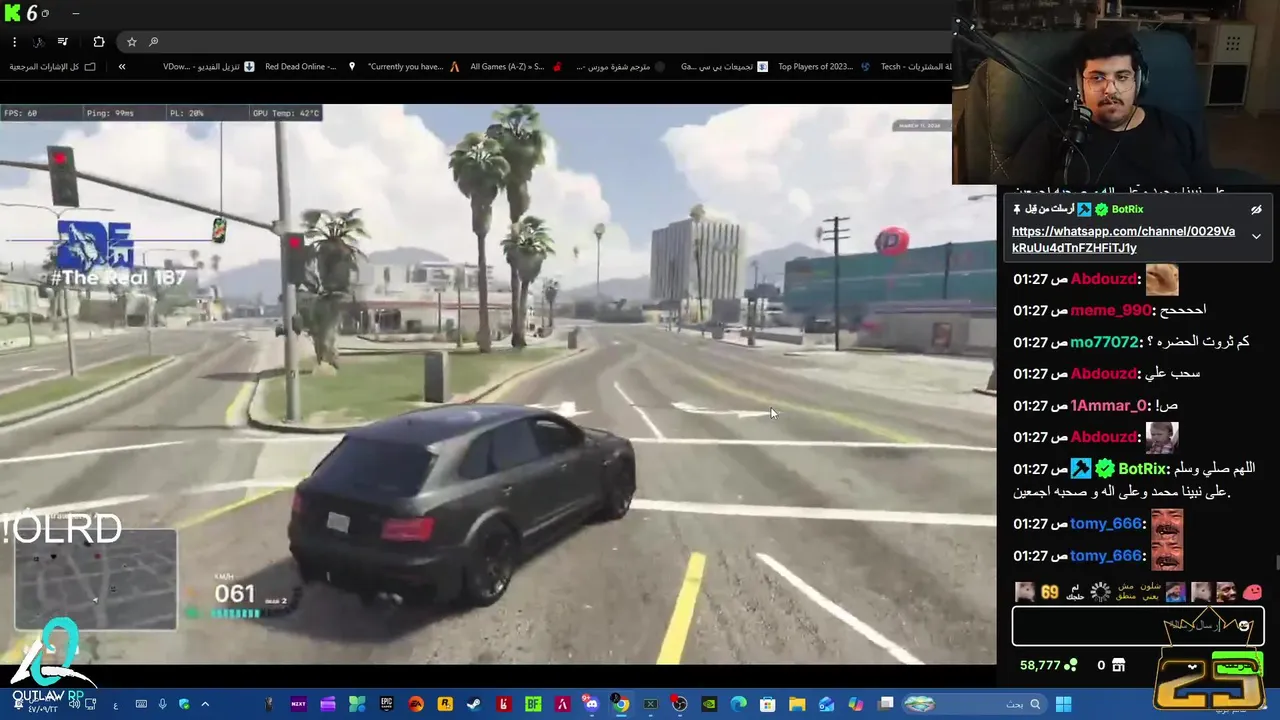Hide the pinned BotRix message
The height and width of the screenshot is (720, 1280).
[1256, 210]
